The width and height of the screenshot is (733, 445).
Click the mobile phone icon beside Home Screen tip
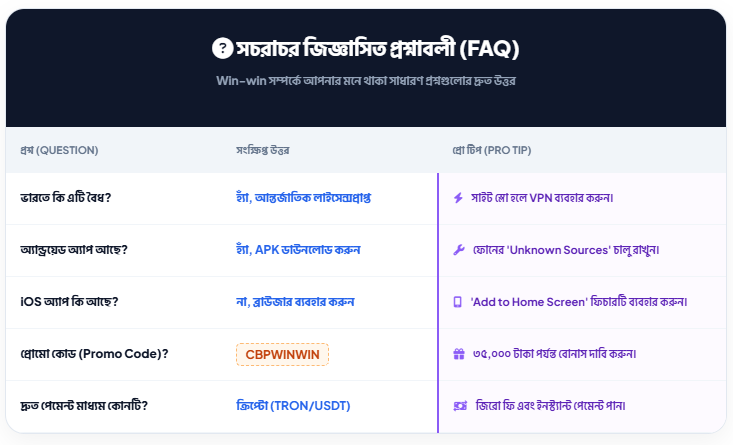(x=458, y=301)
